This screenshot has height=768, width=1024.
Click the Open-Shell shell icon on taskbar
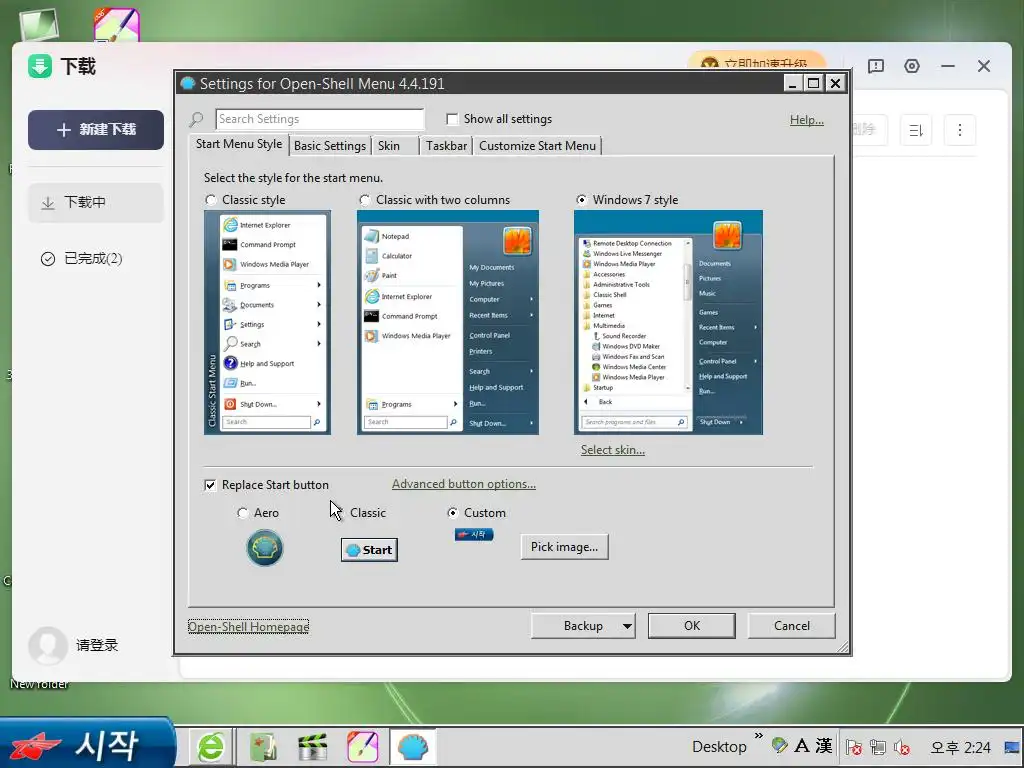tap(413, 746)
